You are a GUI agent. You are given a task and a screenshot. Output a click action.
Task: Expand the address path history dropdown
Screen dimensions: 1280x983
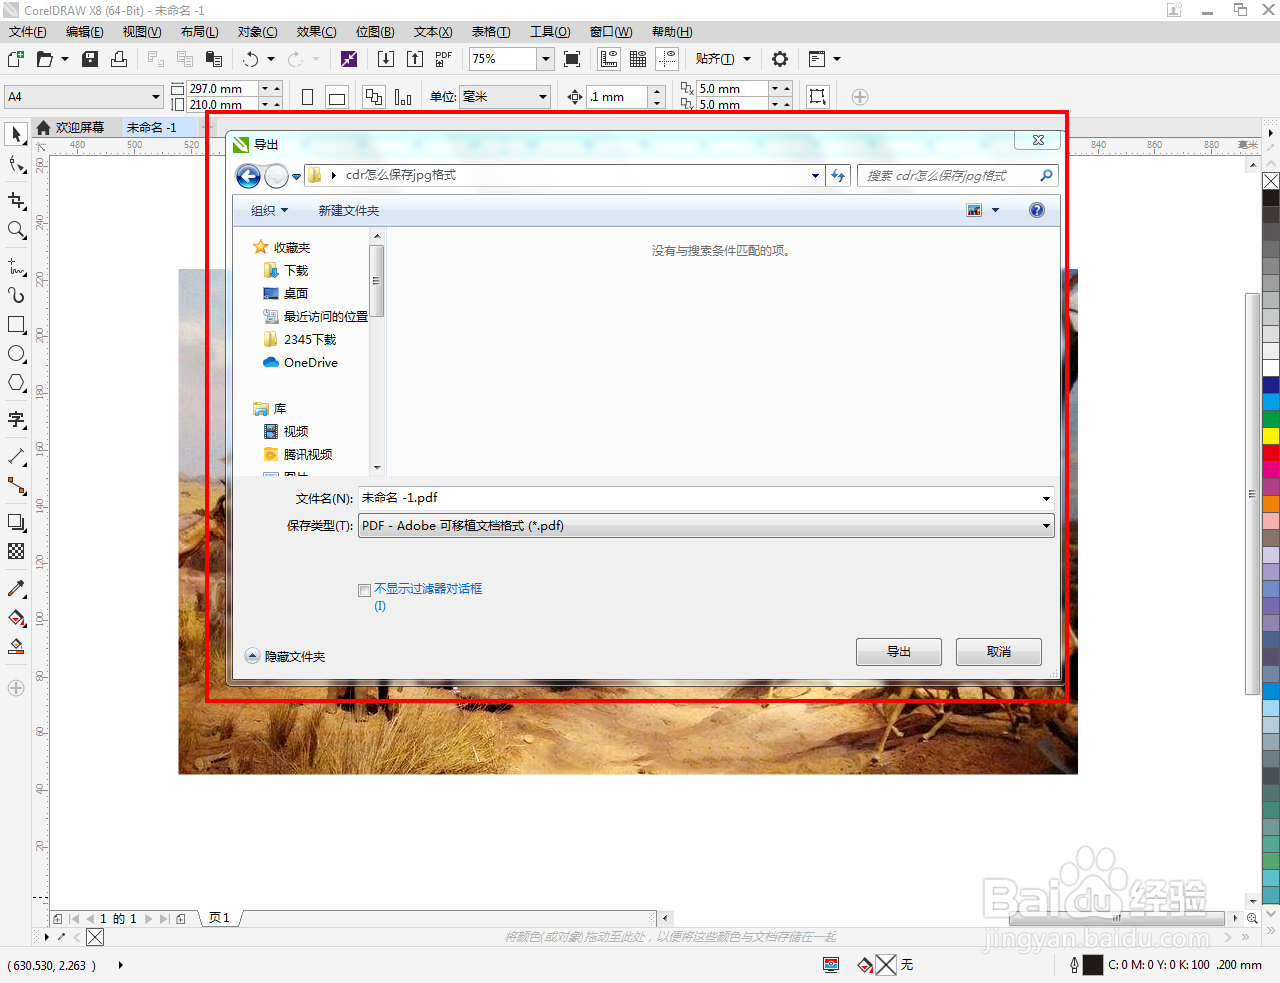[815, 175]
